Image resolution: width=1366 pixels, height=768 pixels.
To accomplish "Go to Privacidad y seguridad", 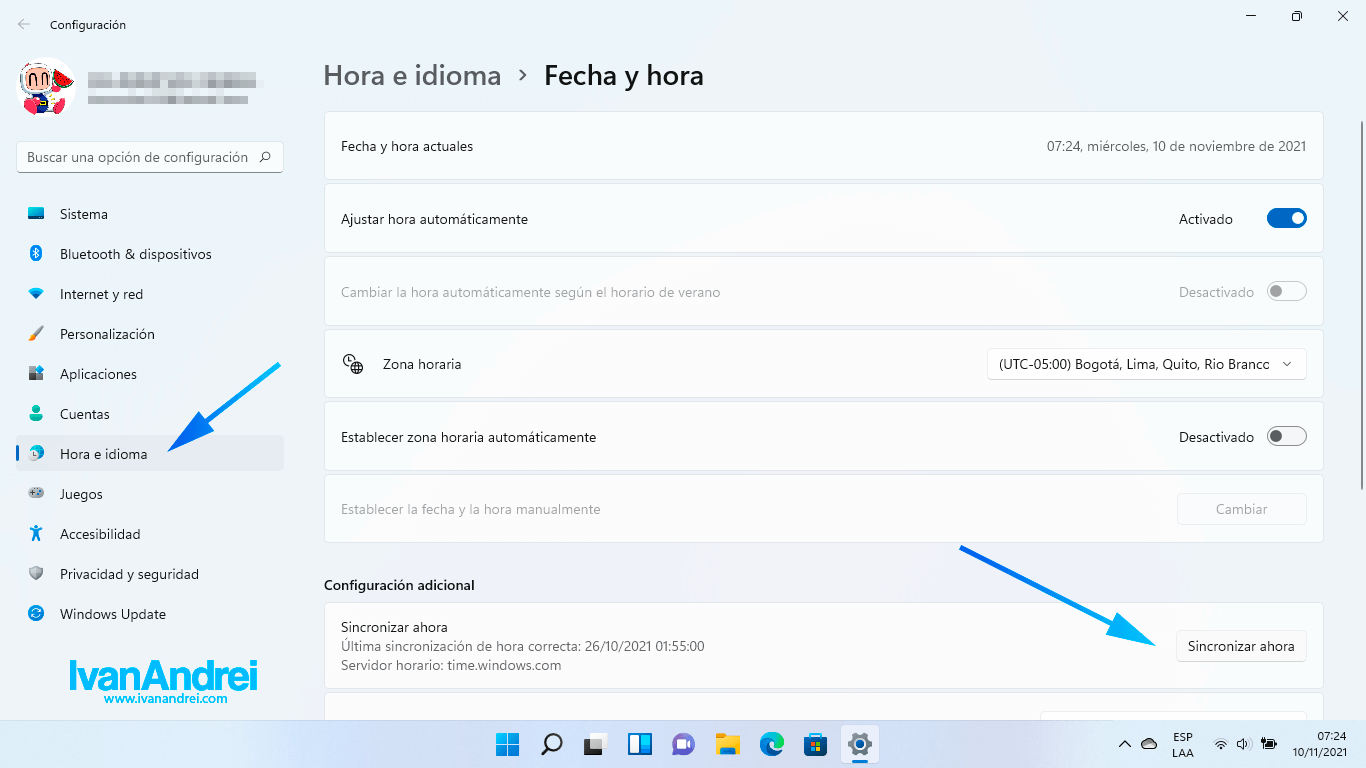I will click(150, 574).
